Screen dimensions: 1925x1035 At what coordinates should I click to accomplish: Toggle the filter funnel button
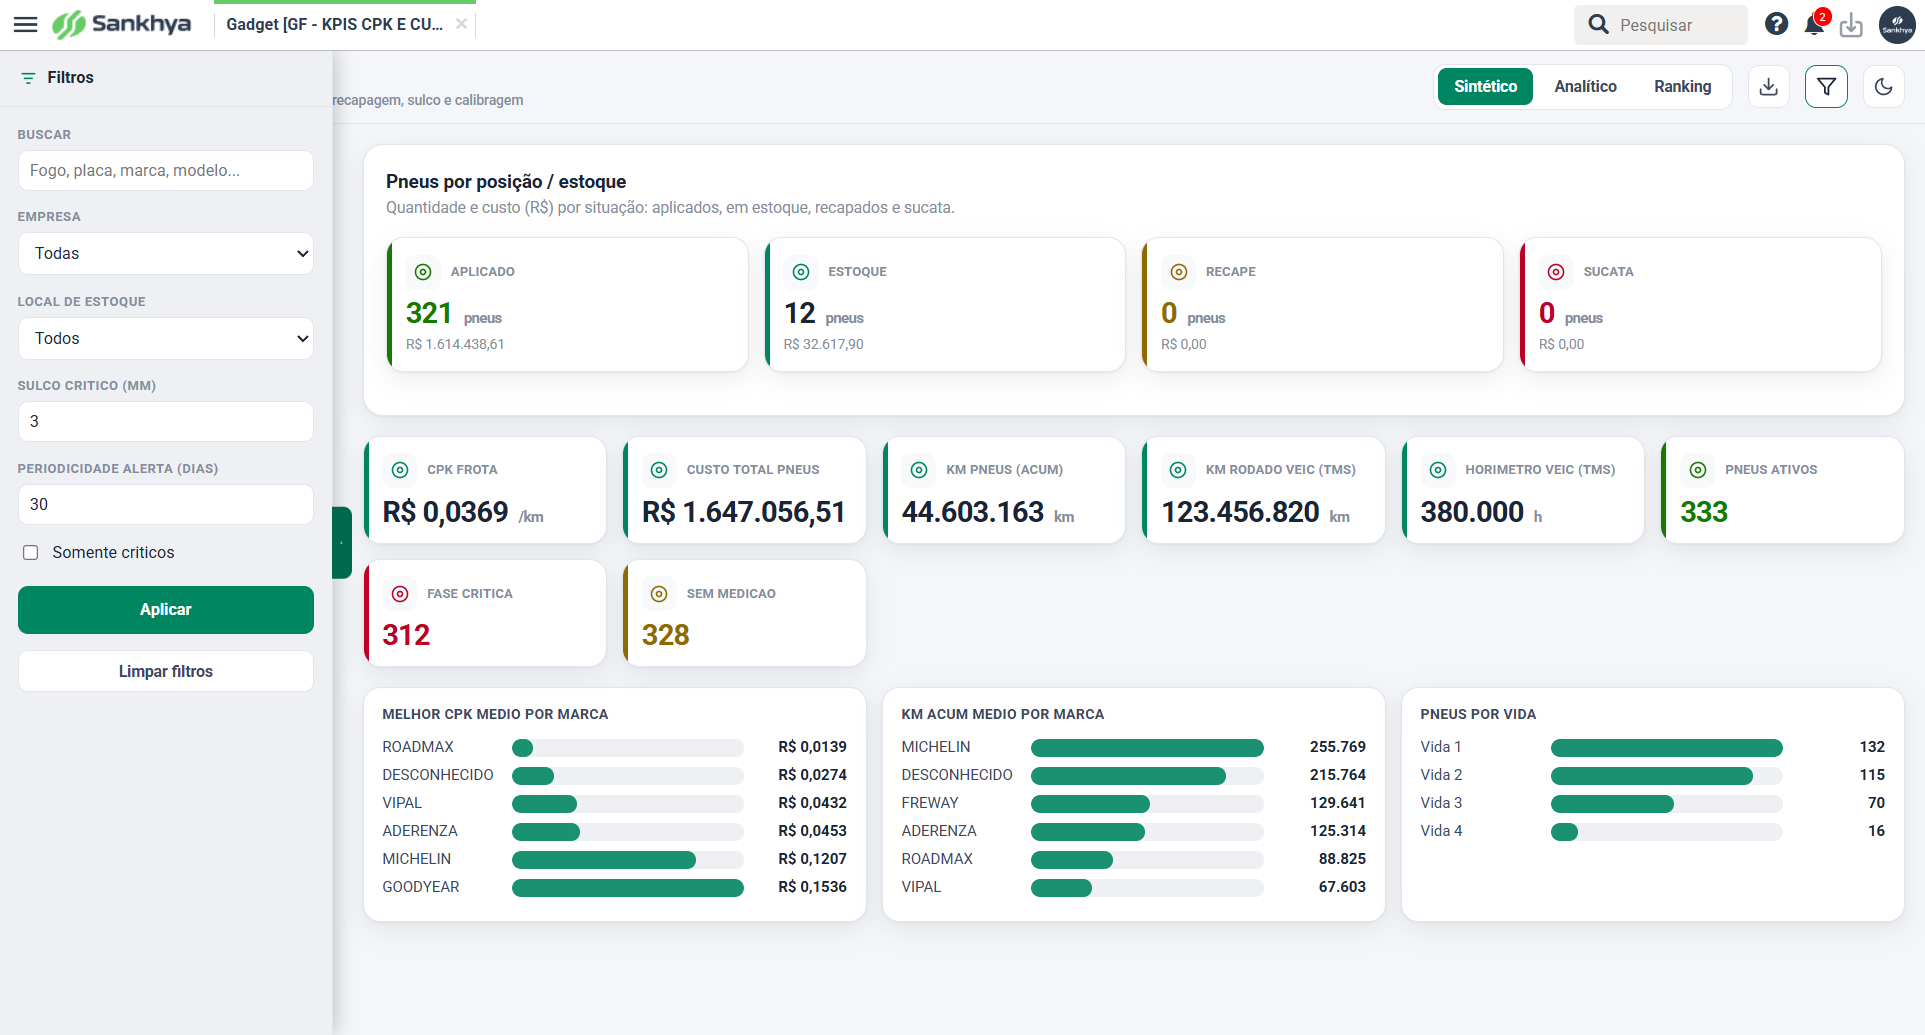tap(1826, 87)
